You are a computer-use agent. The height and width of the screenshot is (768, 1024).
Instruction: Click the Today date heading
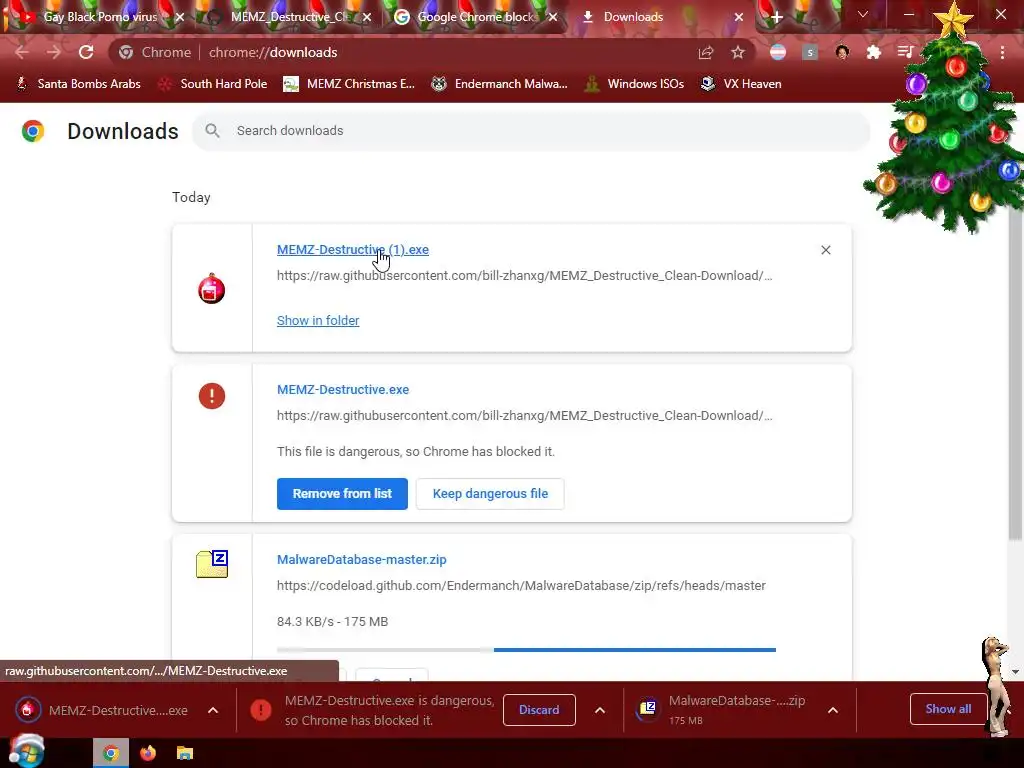(191, 197)
